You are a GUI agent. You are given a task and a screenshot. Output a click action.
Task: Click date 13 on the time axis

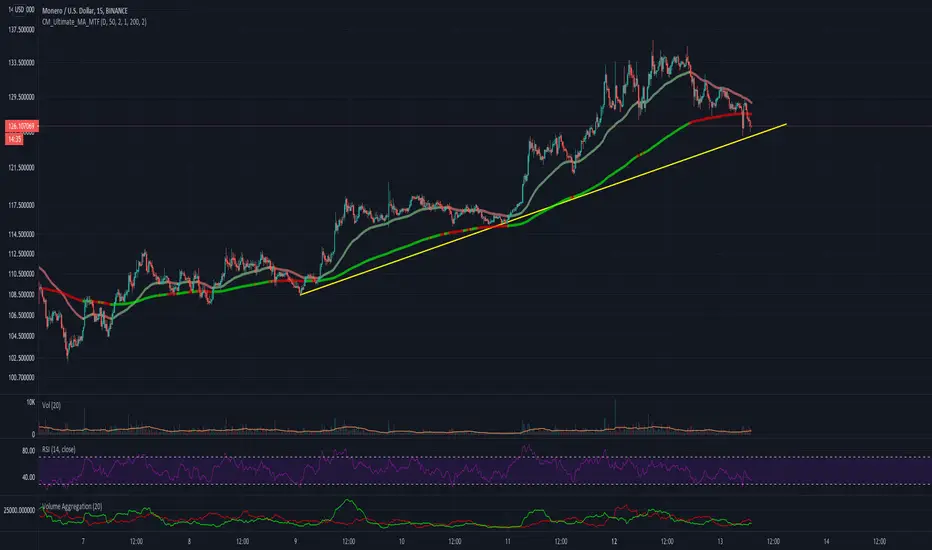click(x=720, y=542)
